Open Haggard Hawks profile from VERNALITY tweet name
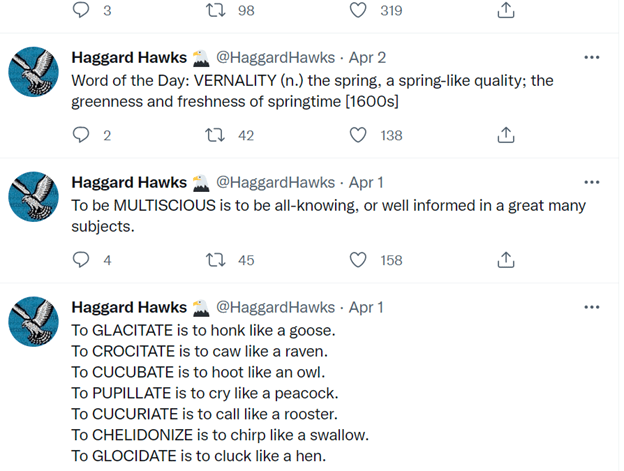 tap(129, 57)
